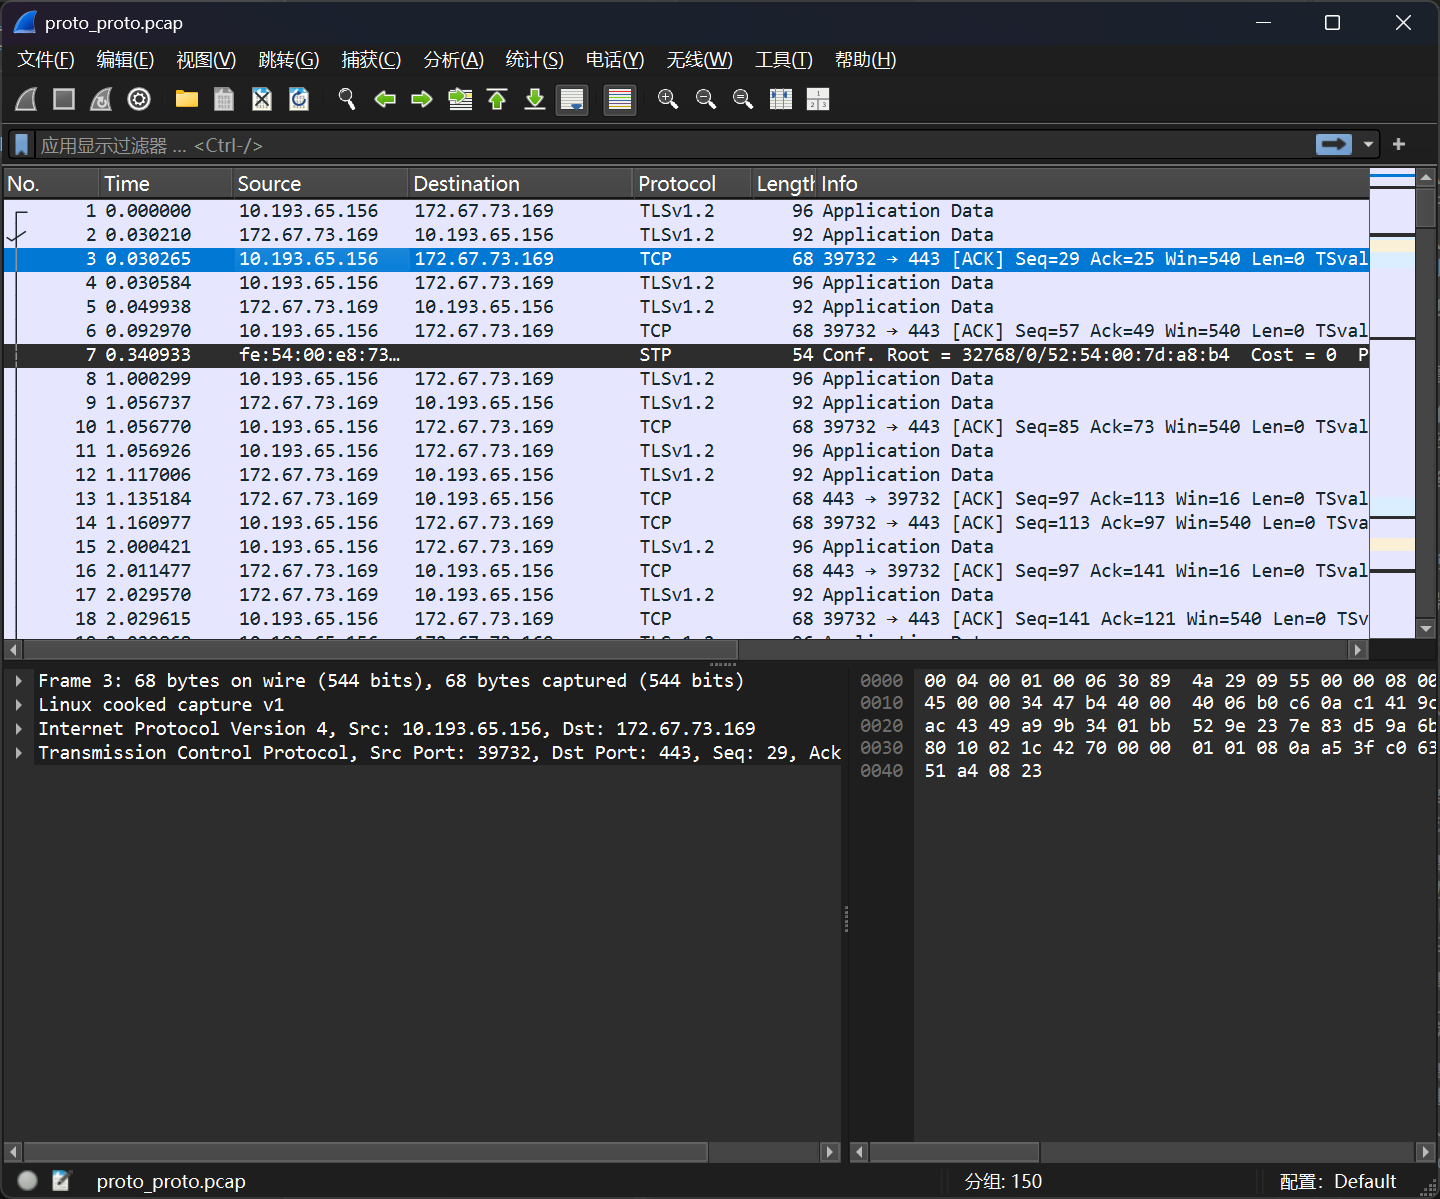Viewport: 1440px width, 1199px height.
Task: Open the 工具(T) menu
Action: click(783, 60)
